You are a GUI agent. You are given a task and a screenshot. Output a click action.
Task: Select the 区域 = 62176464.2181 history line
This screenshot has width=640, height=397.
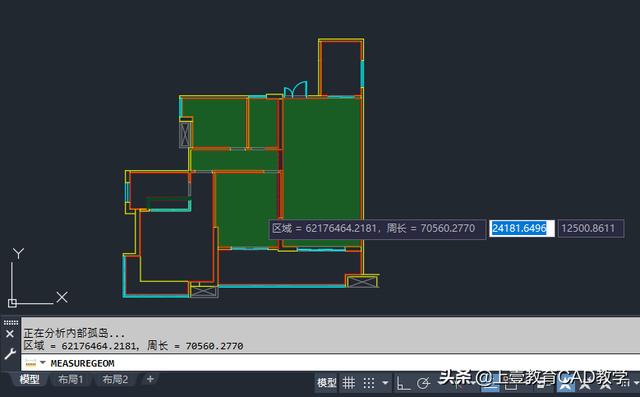pos(133,346)
